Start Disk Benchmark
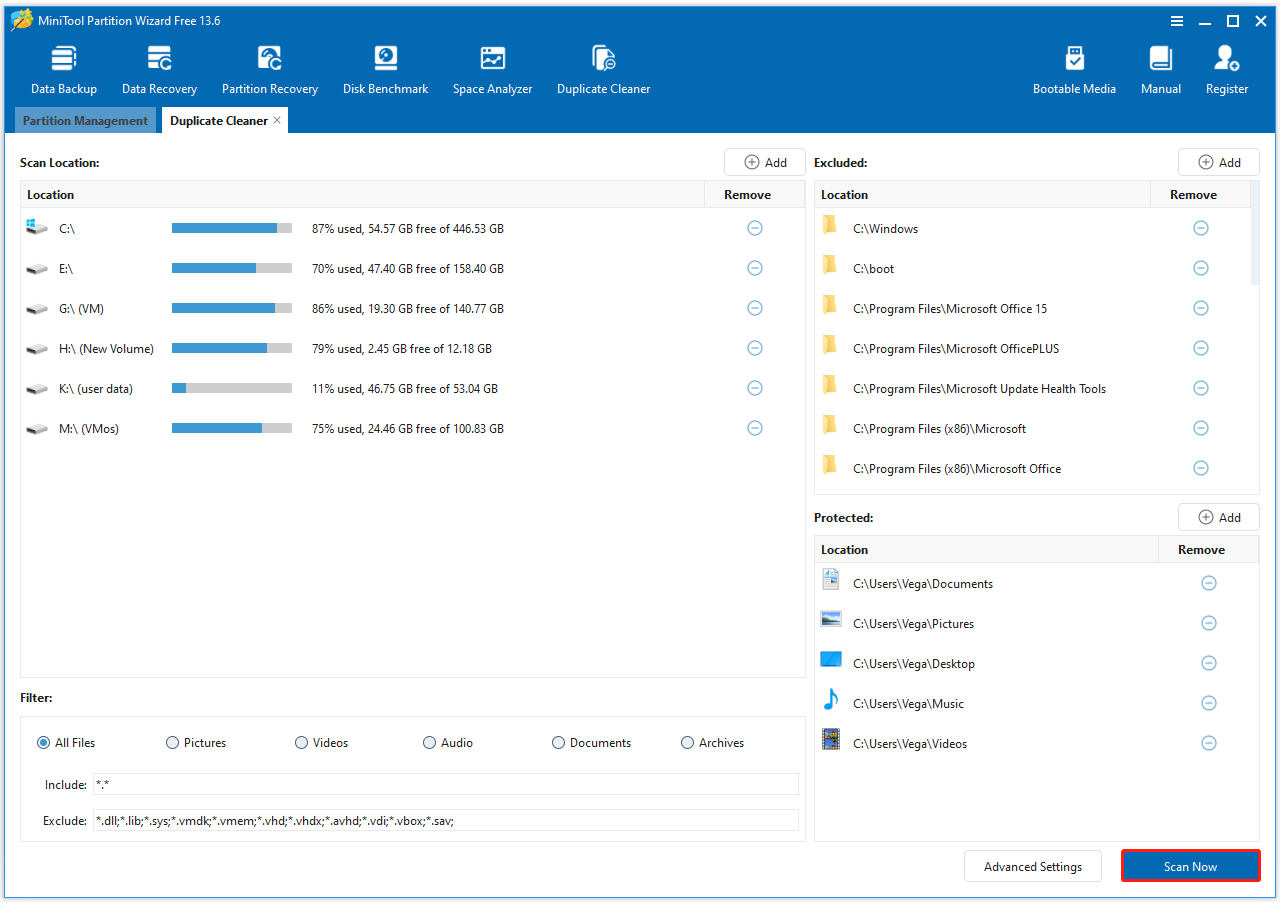Viewport: 1281px width, 903px height. point(384,65)
